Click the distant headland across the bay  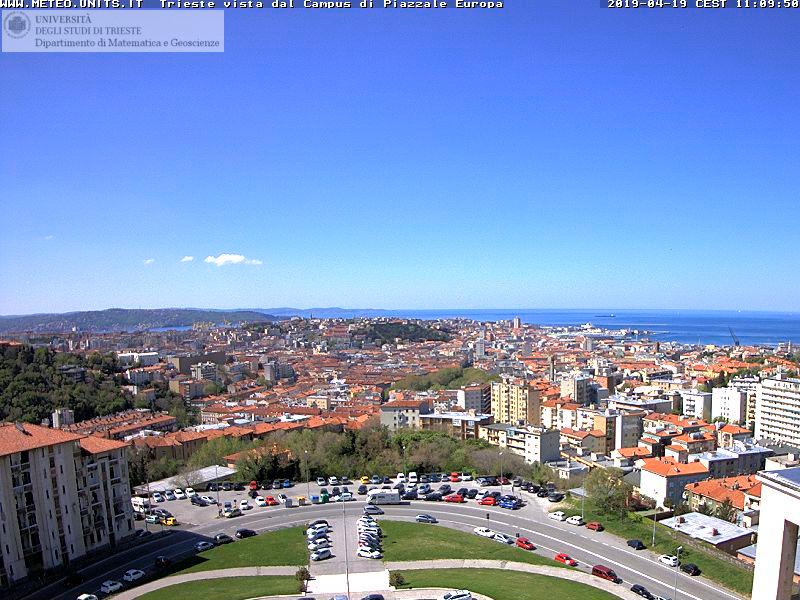click(120, 319)
